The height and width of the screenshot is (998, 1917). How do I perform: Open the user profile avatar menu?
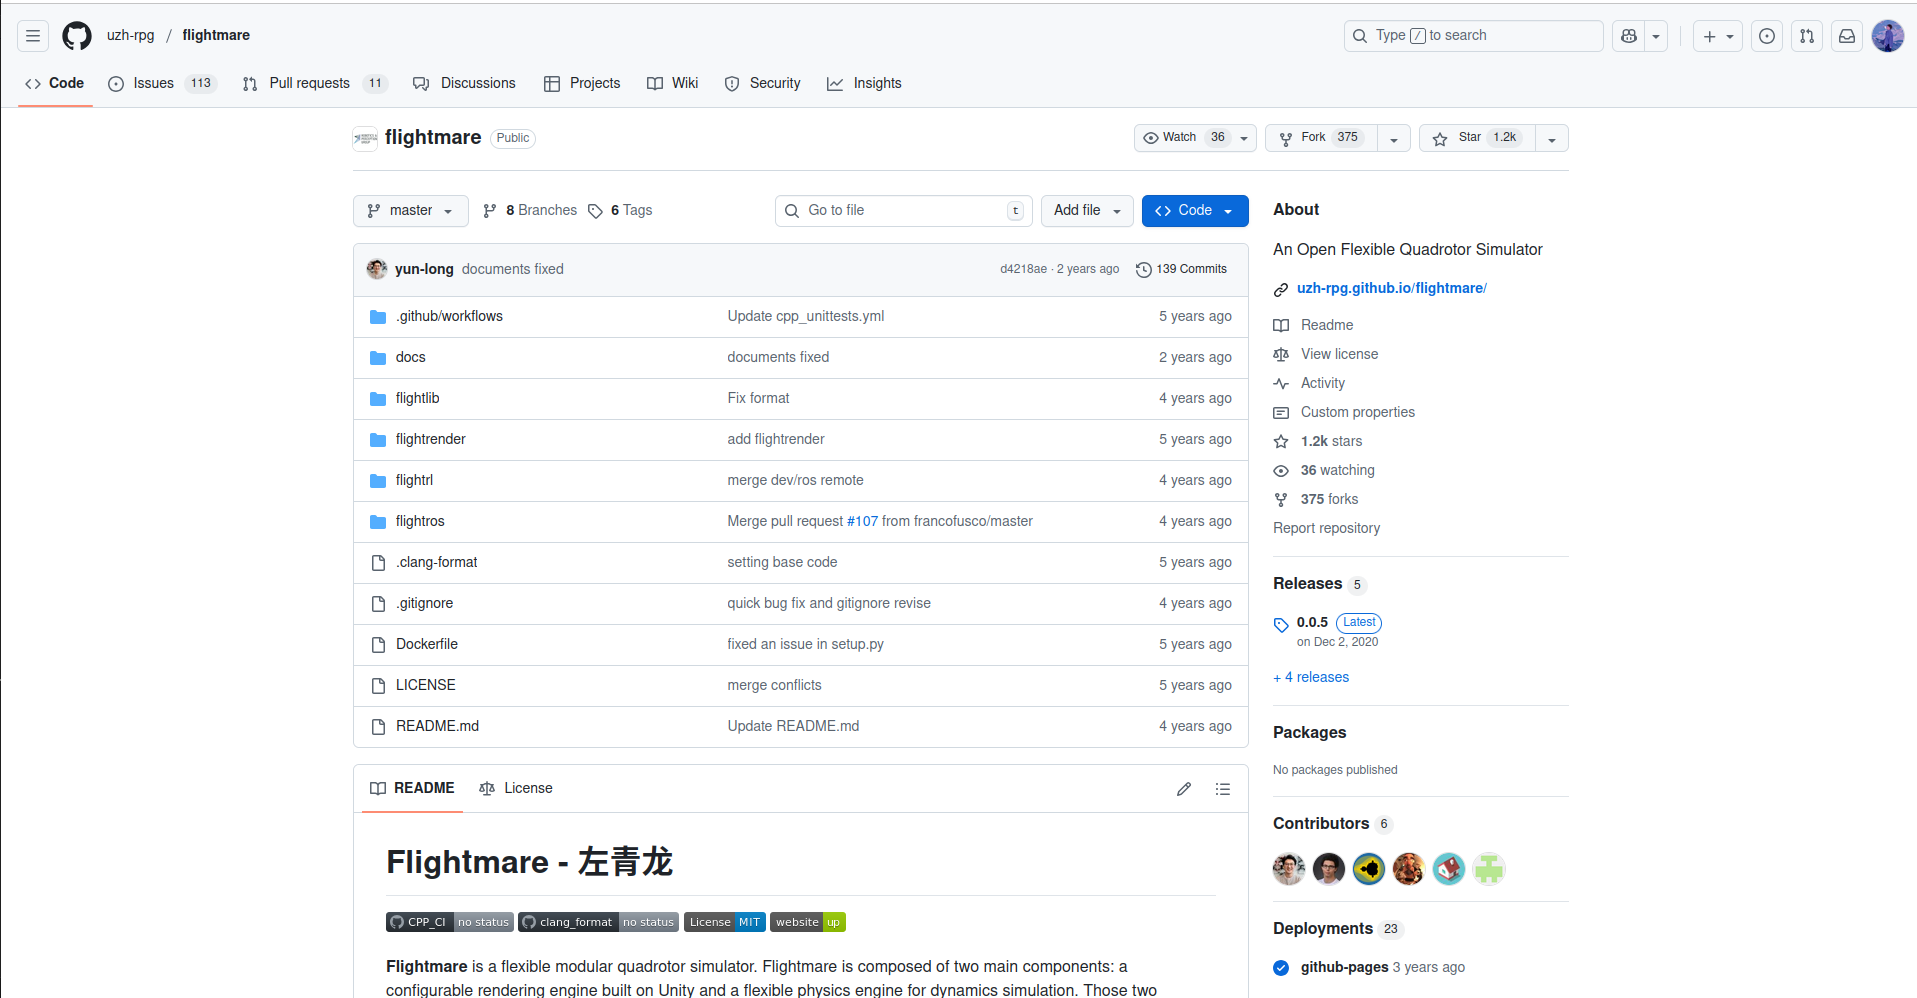pyautogui.click(x=1888, y=36)
